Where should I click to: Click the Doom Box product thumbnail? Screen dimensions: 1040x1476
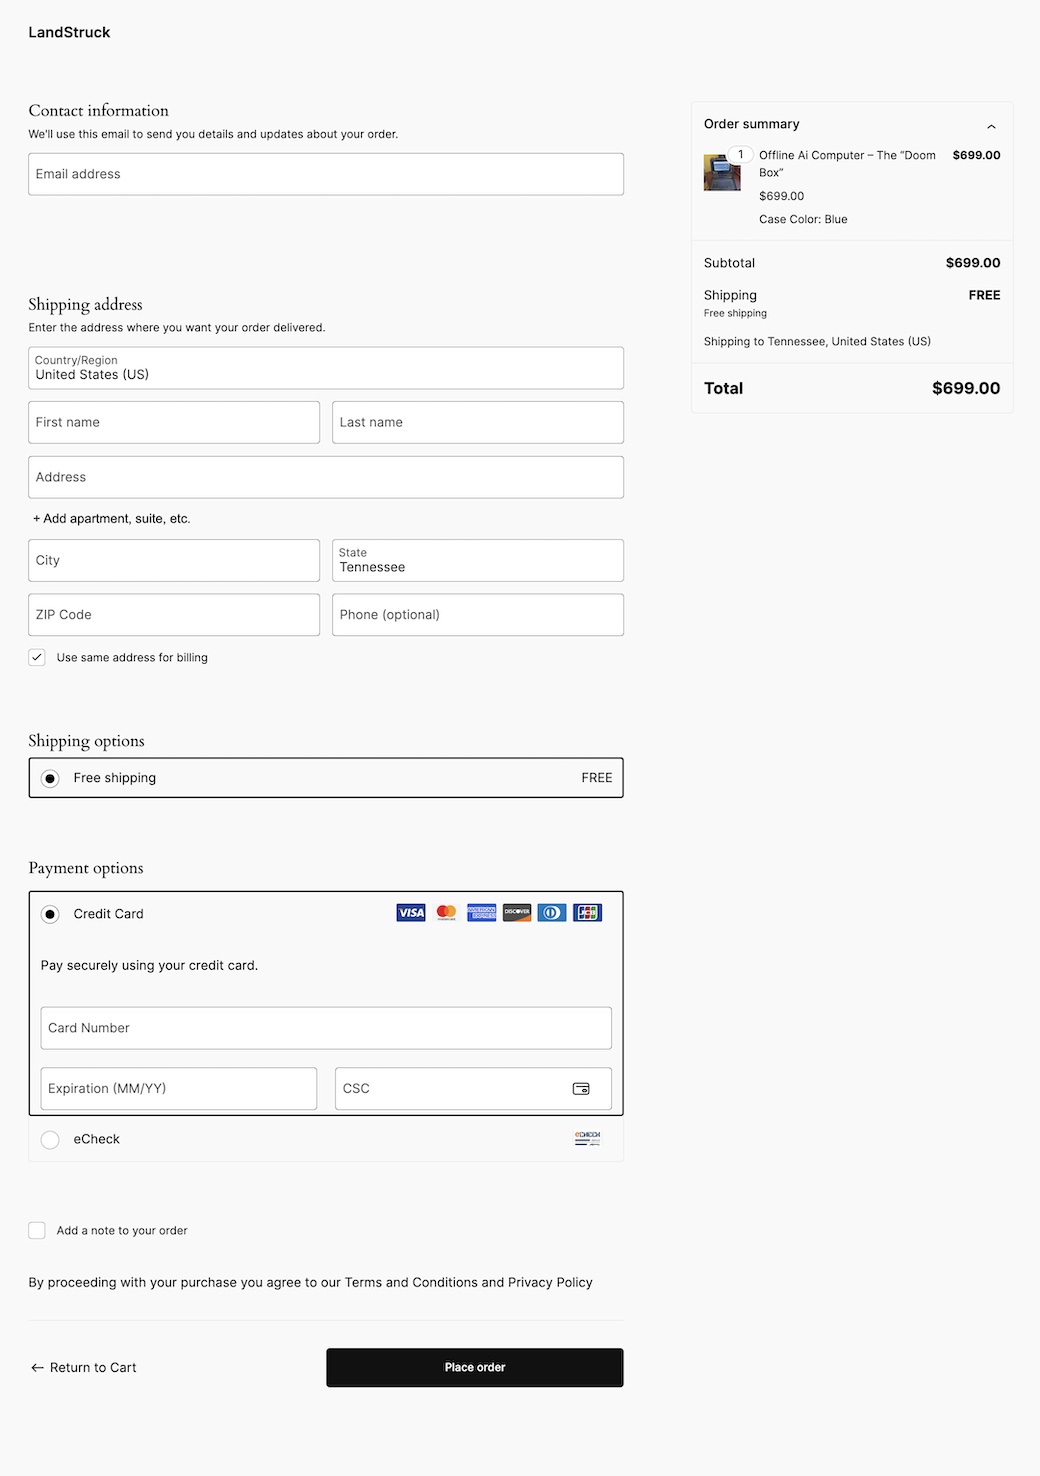click(x=722, y=172)
